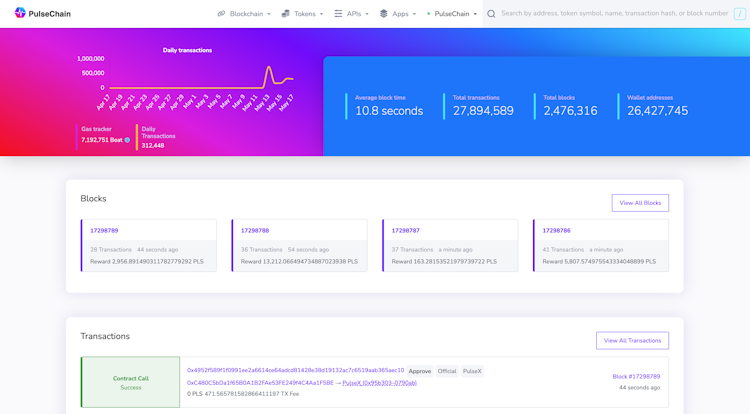Click the Apps layers icon
The width and height of the screenshot is (750, 414).
pyautogui.click(x=384, y=14)
